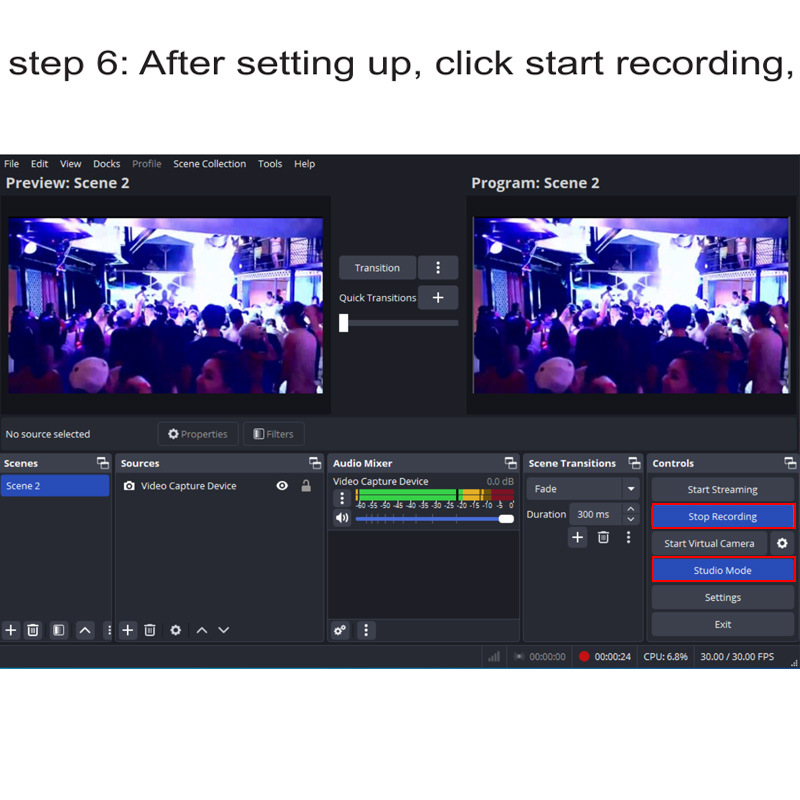The image size is (800, 800).
Task: Open scene transition properties three dots
Action: [629, 537]
